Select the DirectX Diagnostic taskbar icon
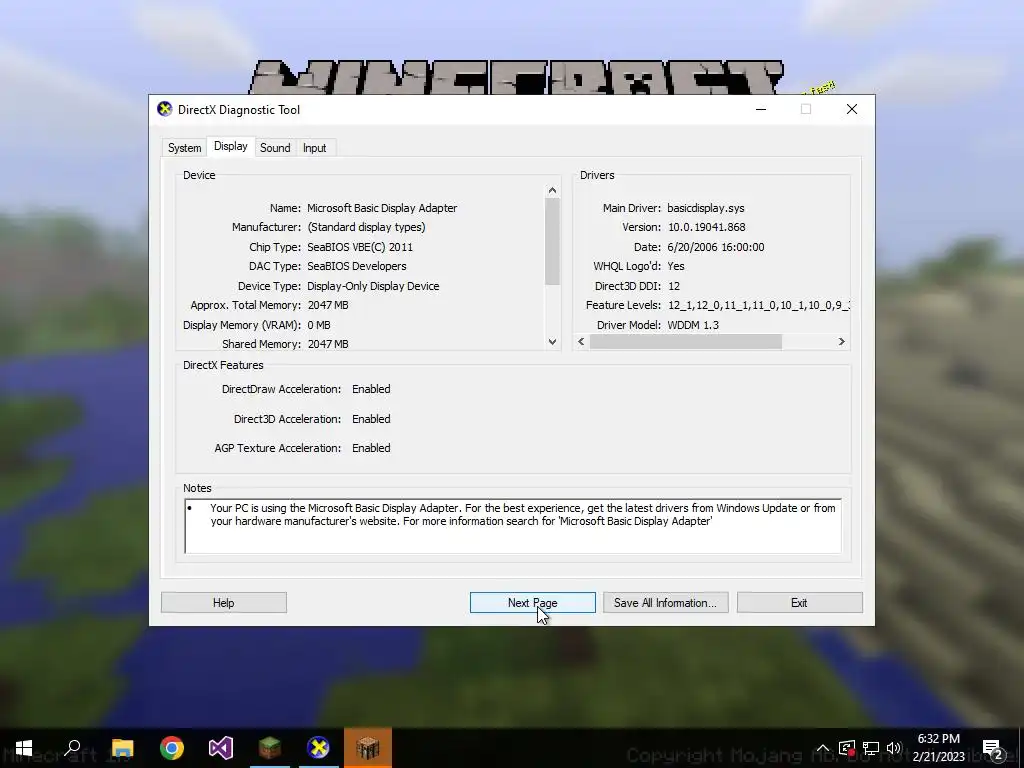 click(x=319, y=748)
